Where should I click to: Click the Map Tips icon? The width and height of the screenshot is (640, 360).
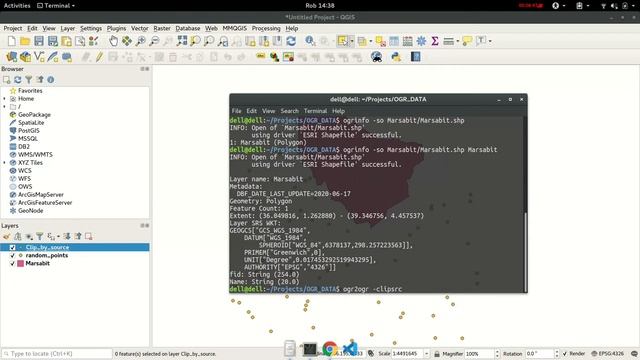tap(467, 41)
